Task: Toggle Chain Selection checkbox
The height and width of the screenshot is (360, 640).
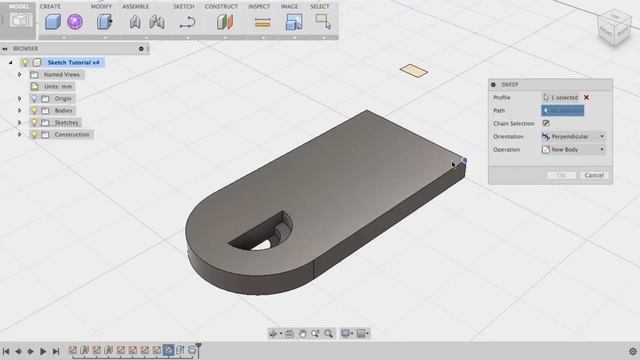Action: pos(546,123)
